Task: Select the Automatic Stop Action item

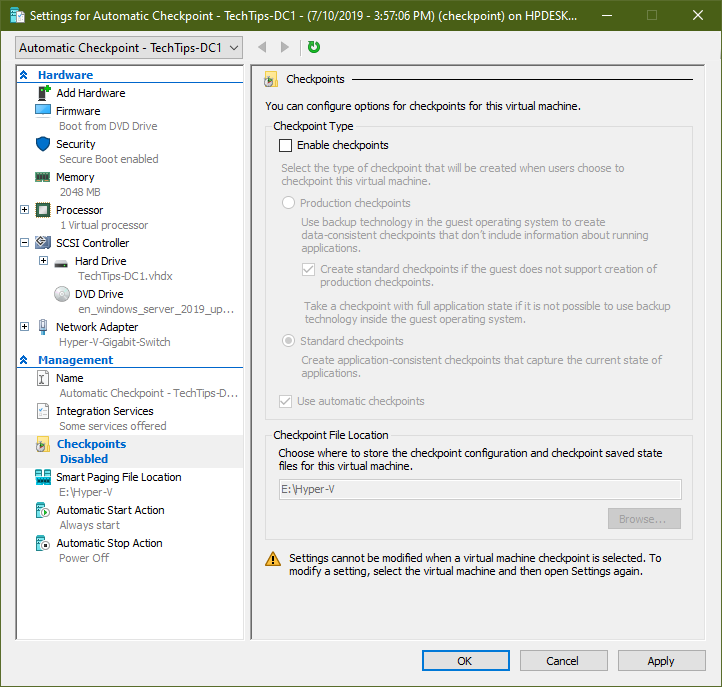Action: 109,543
